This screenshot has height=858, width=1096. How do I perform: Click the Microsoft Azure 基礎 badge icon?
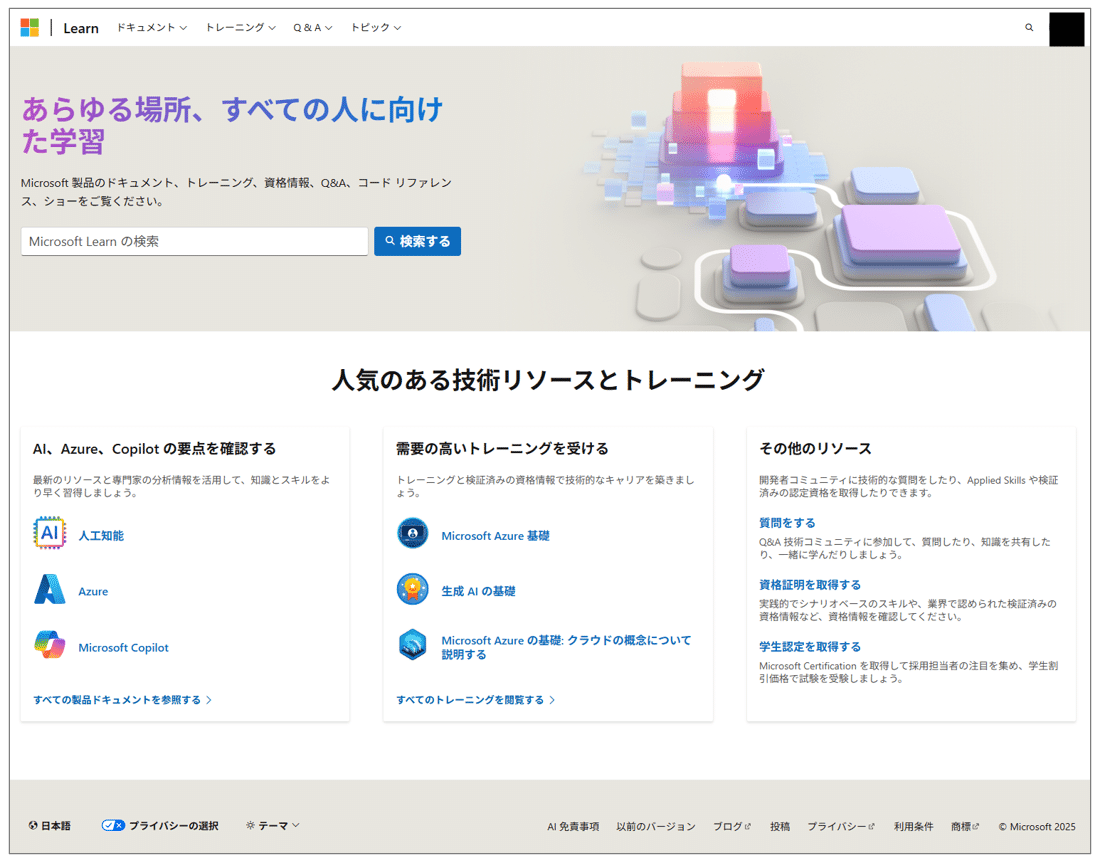(413, 535)
